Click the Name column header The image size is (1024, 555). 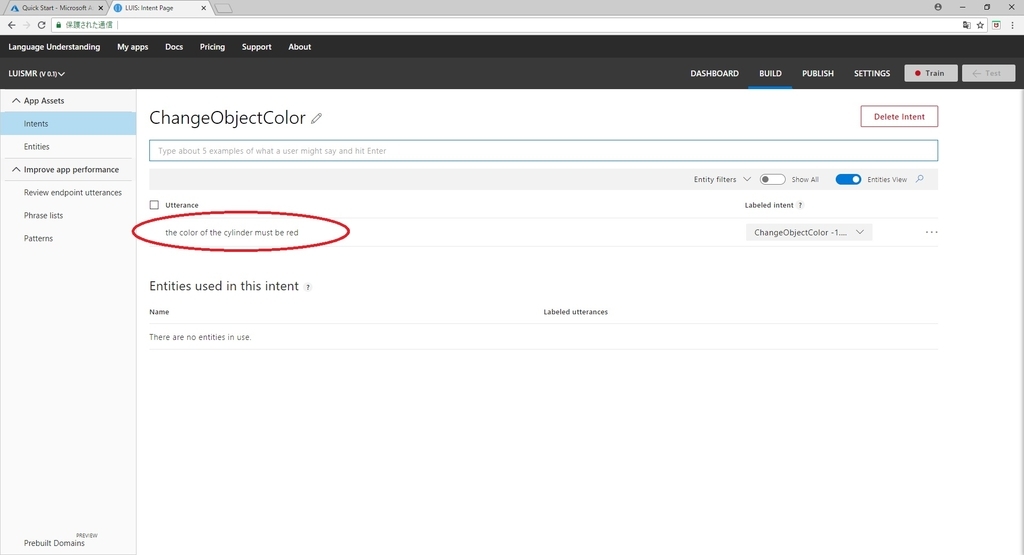159,312
